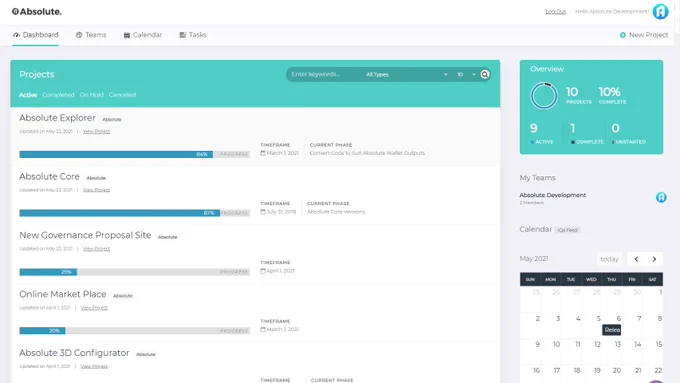
Task: Open the All Types dropdown
Action: [x=406, y=75]
